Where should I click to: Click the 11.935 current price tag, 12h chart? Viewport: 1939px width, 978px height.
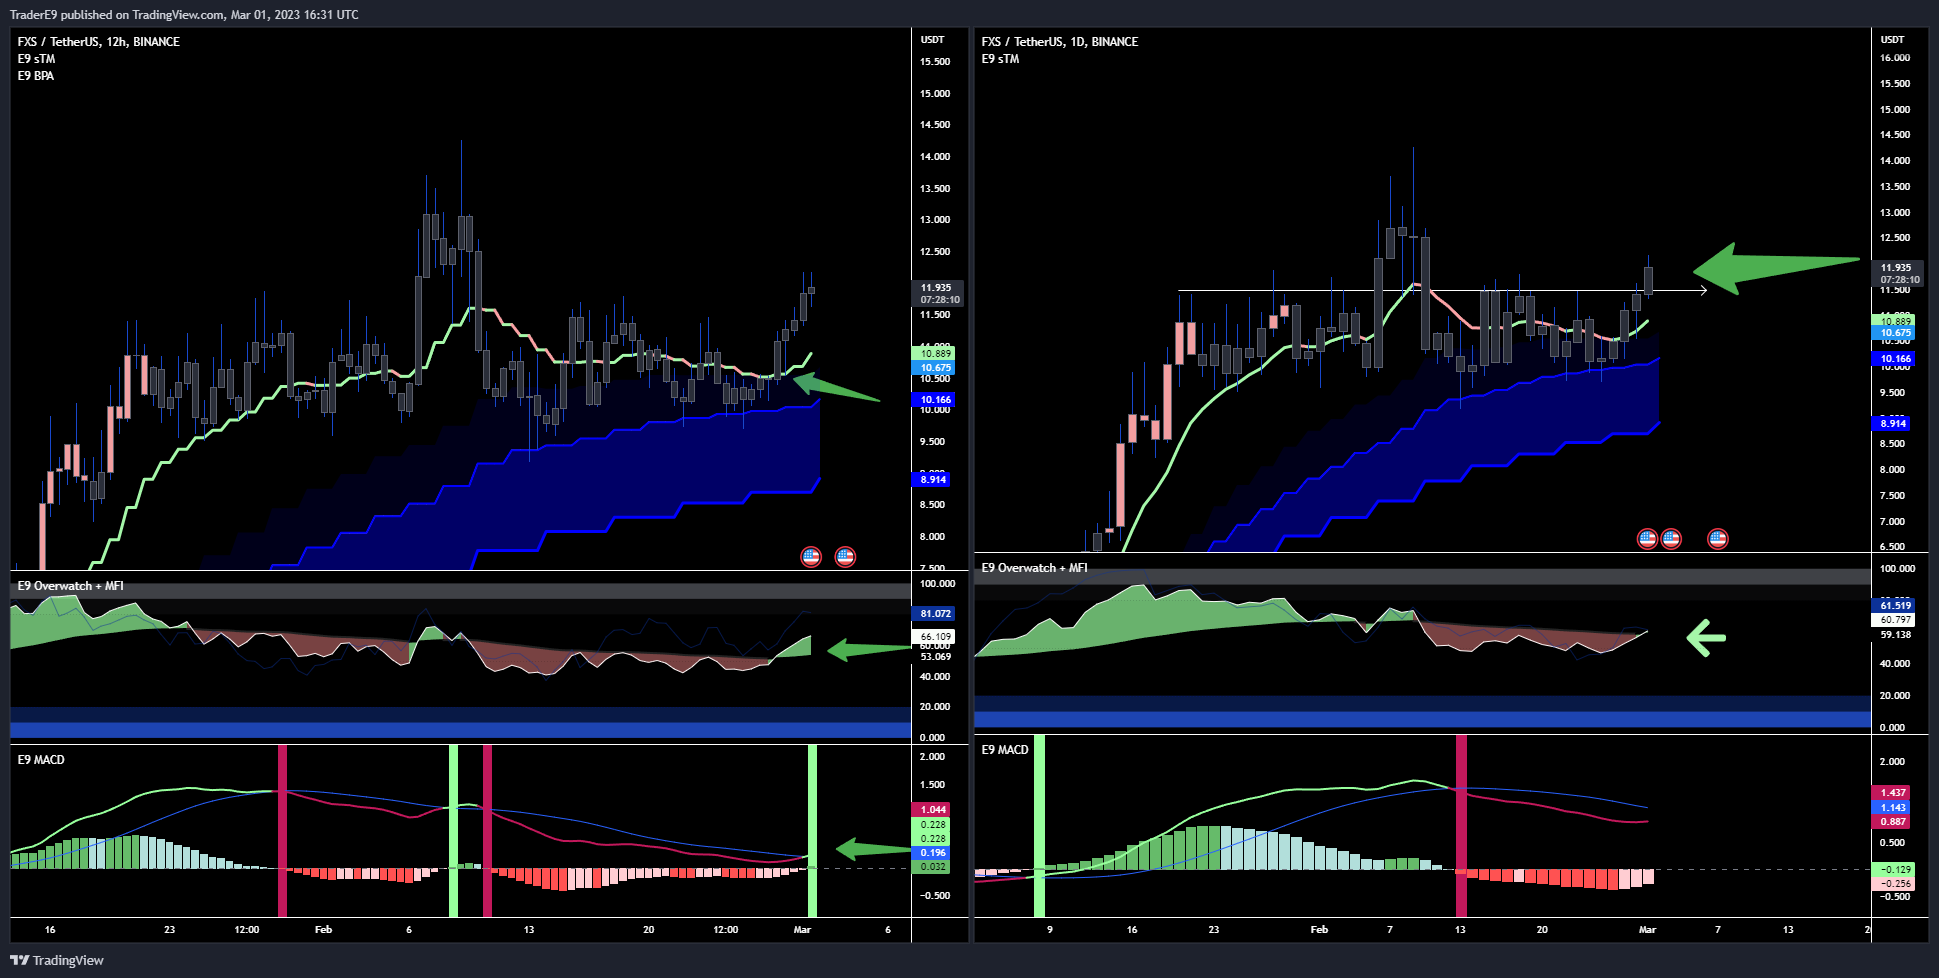[937, 293]
